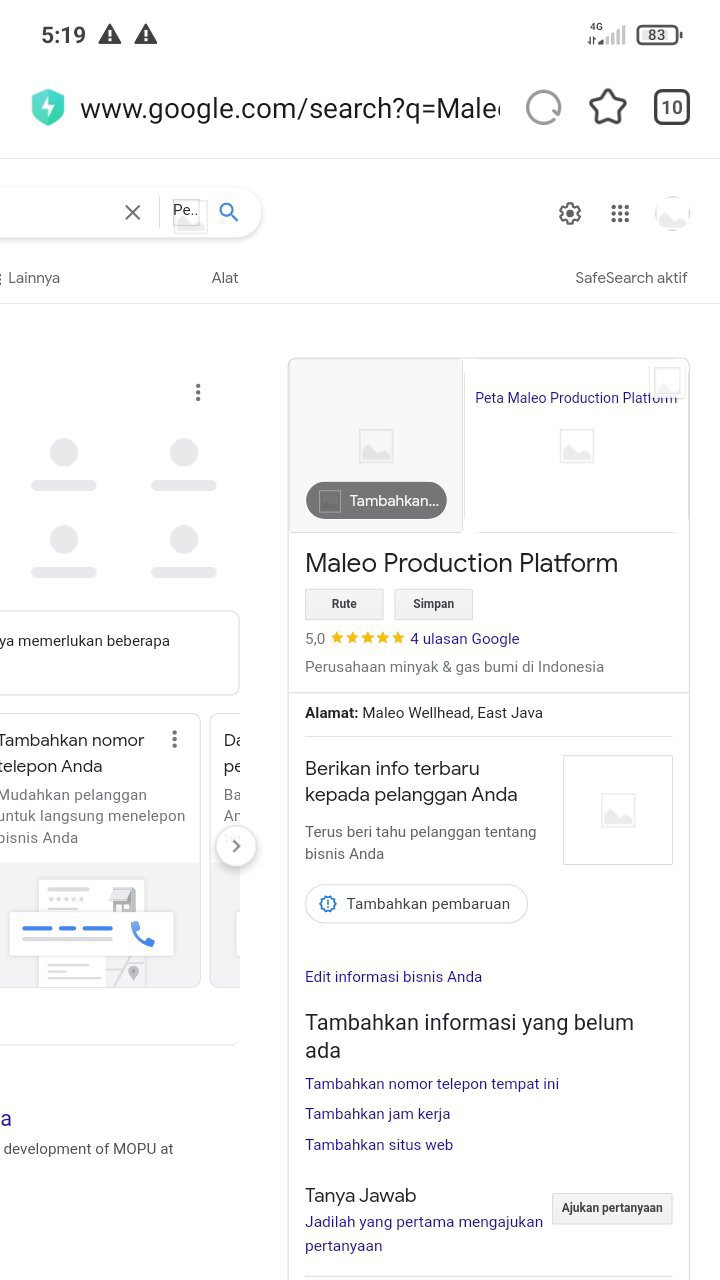
Task: Tap the browser URL address field
Action: coord(290,108)
